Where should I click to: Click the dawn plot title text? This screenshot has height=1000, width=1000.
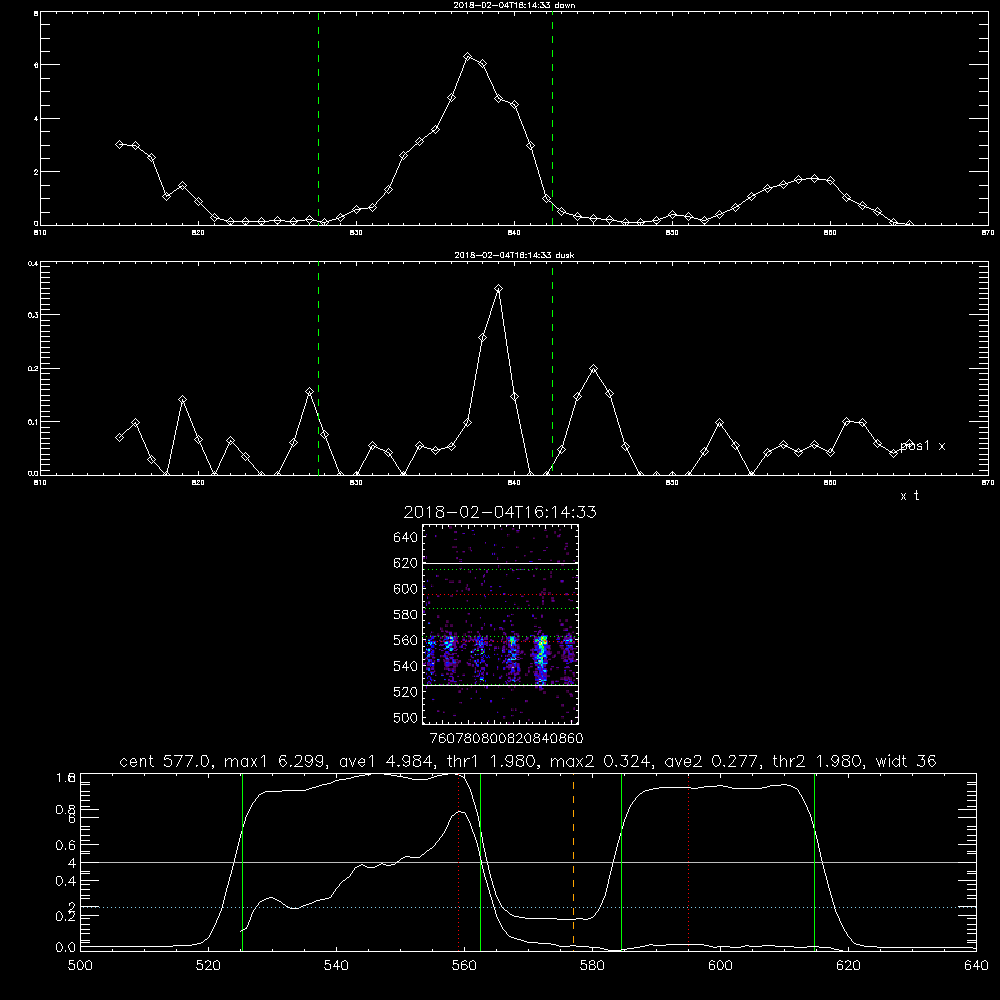coord(514,5)
